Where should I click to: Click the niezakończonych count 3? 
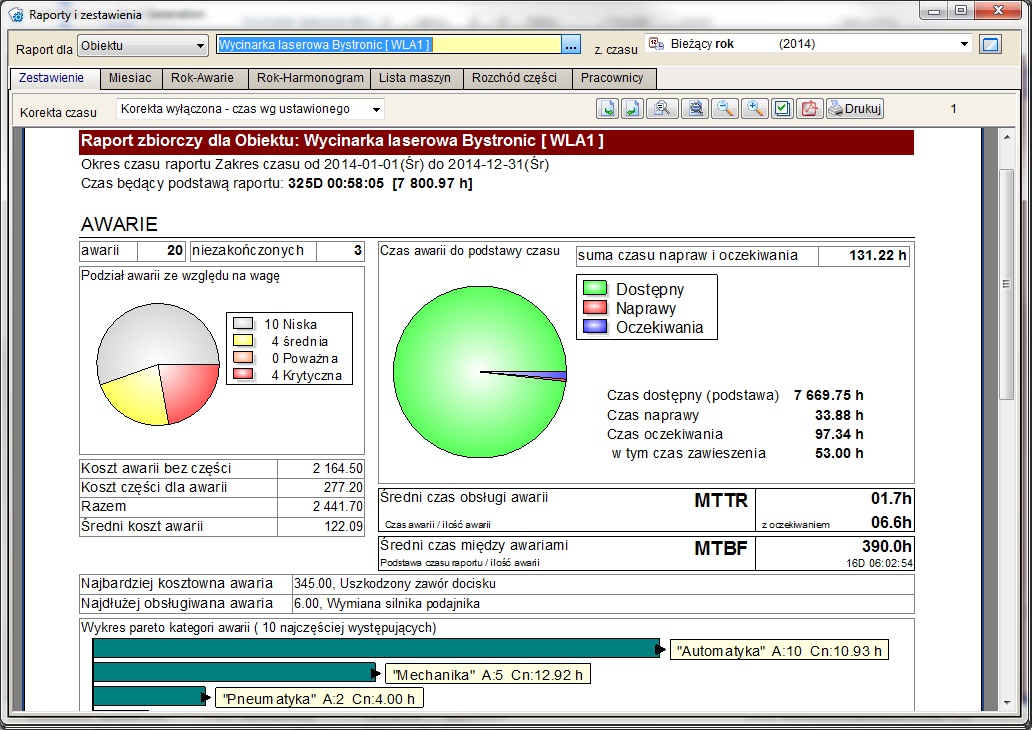click(357, 251)
